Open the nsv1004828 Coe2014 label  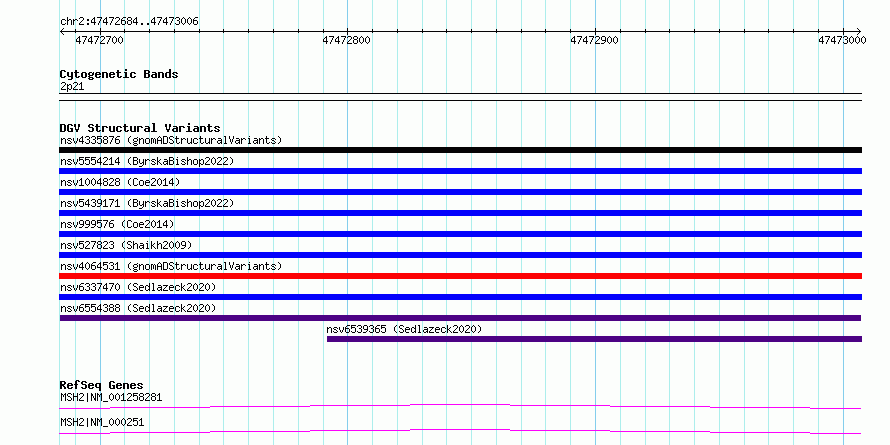coord(120,182)
